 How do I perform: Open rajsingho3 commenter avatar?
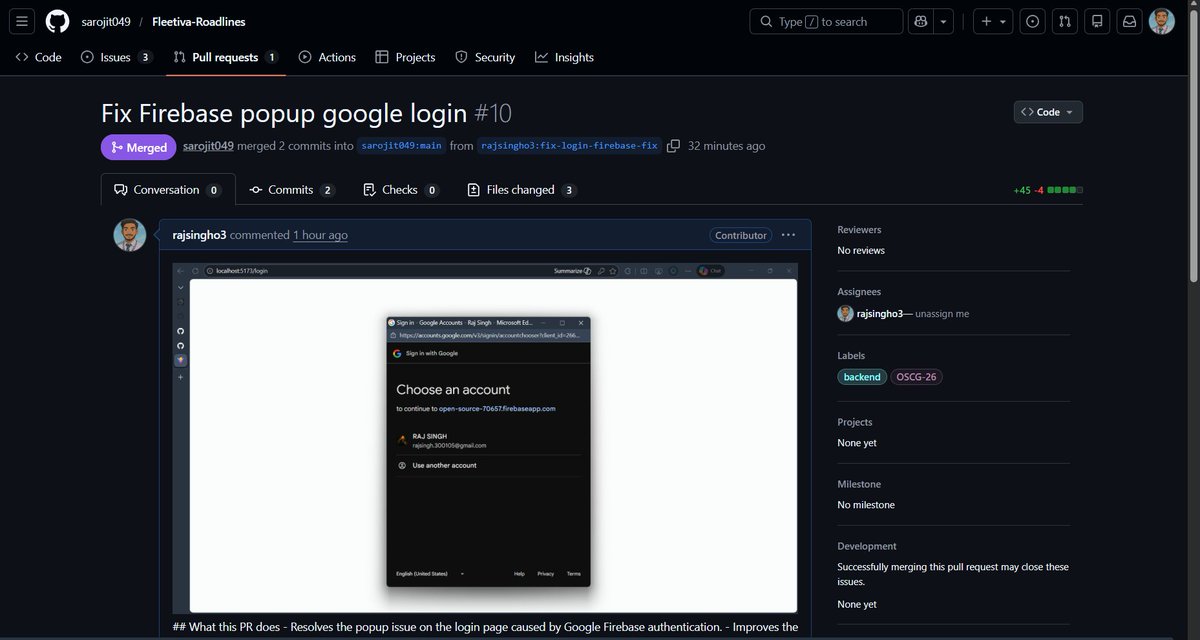(x=130, y=235)
